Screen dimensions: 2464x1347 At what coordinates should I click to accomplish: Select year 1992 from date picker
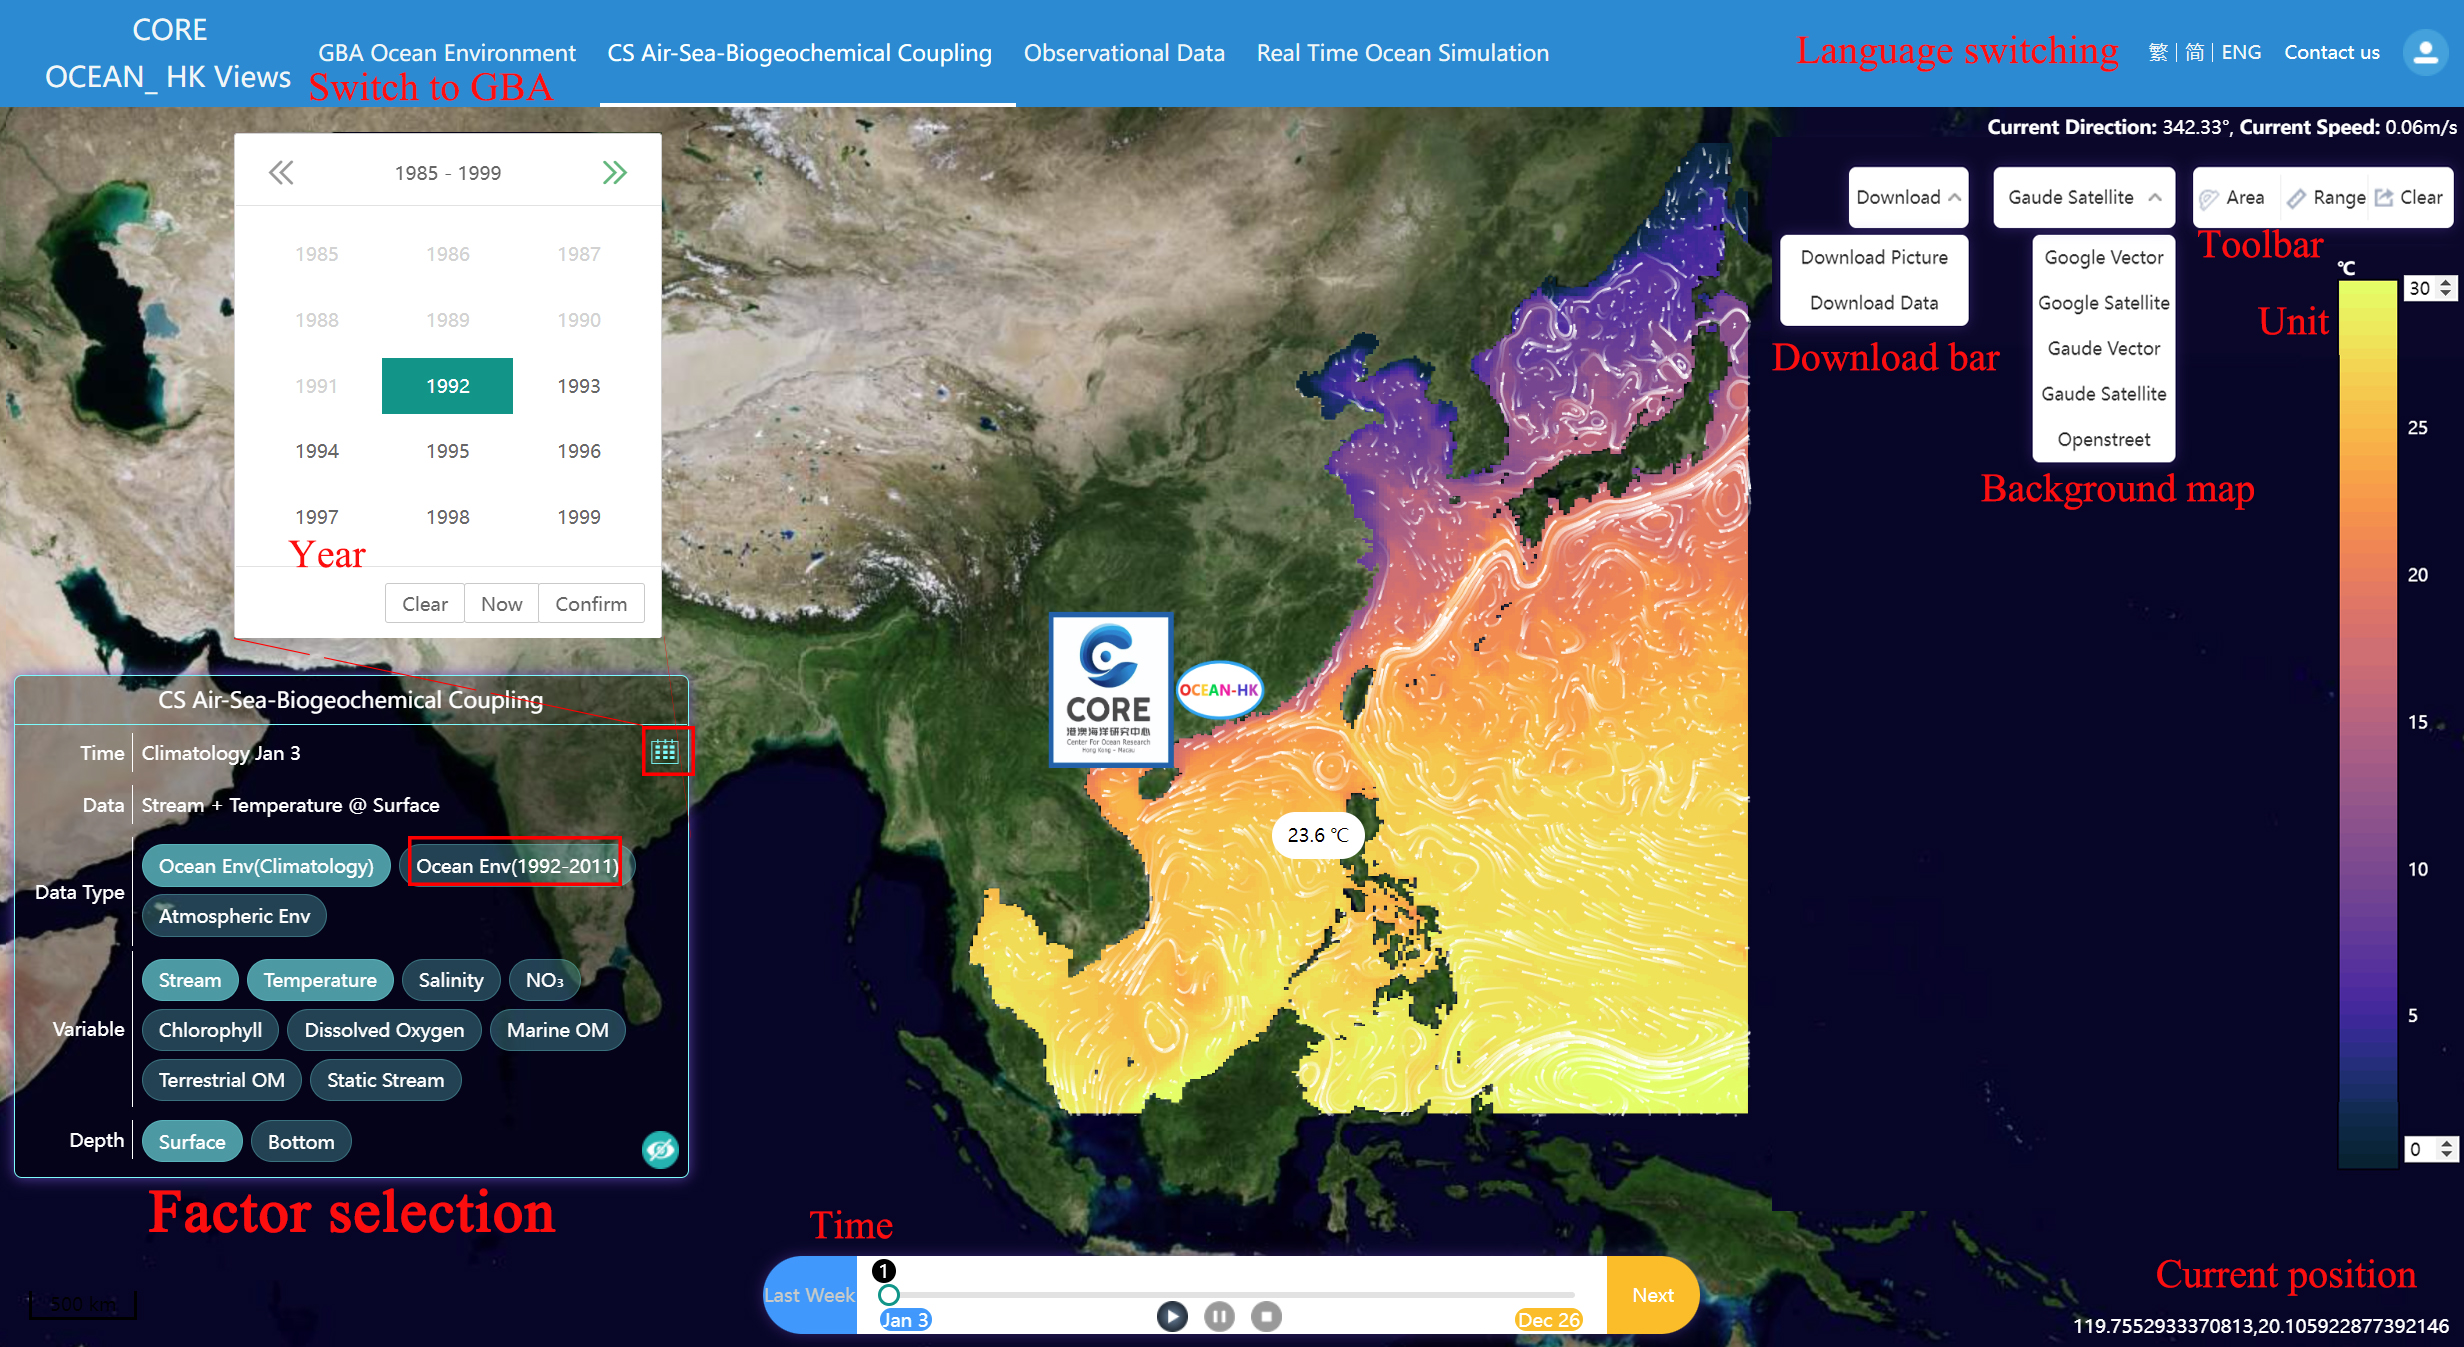448,383
